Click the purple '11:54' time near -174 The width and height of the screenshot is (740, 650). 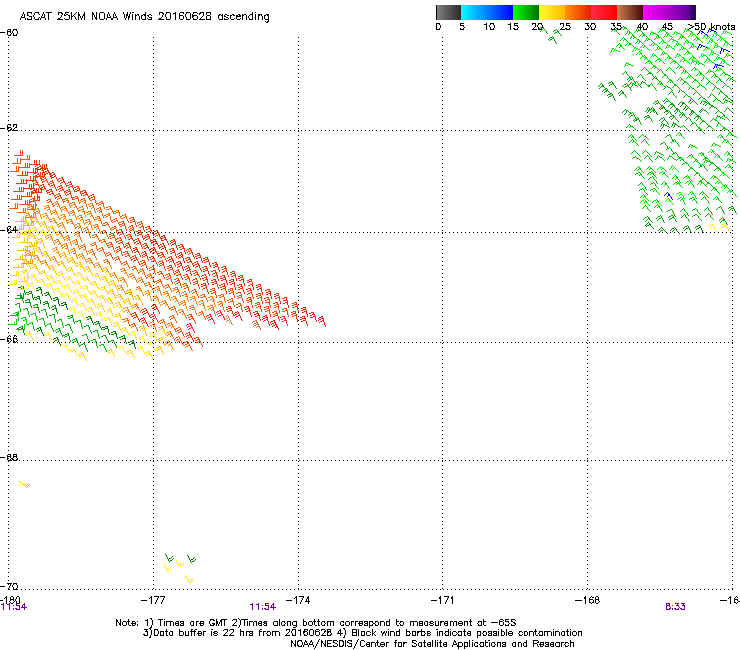coord(262,607)
